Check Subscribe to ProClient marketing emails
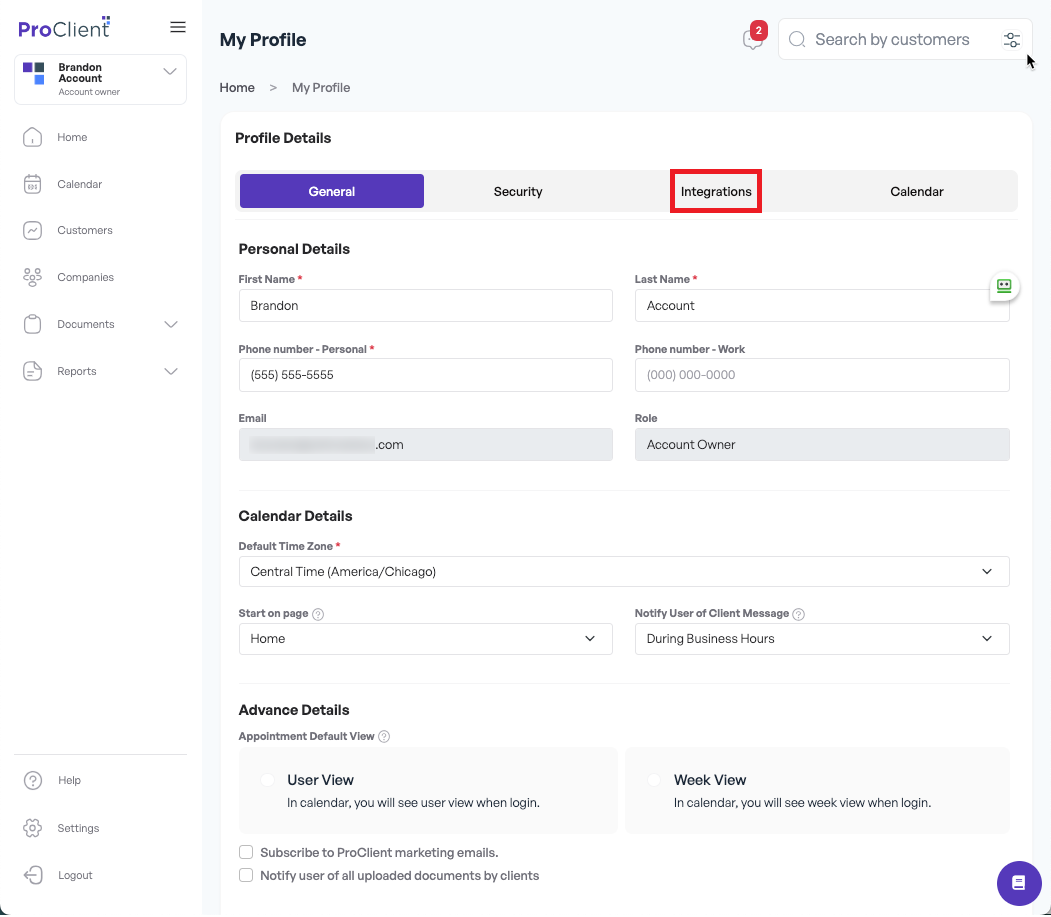The height and width of the screenshot is (917, 1051). pos(246,852)
